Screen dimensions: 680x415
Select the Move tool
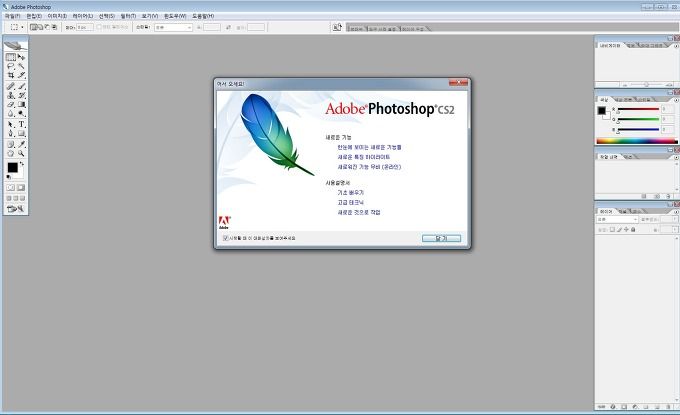[21, 57]
